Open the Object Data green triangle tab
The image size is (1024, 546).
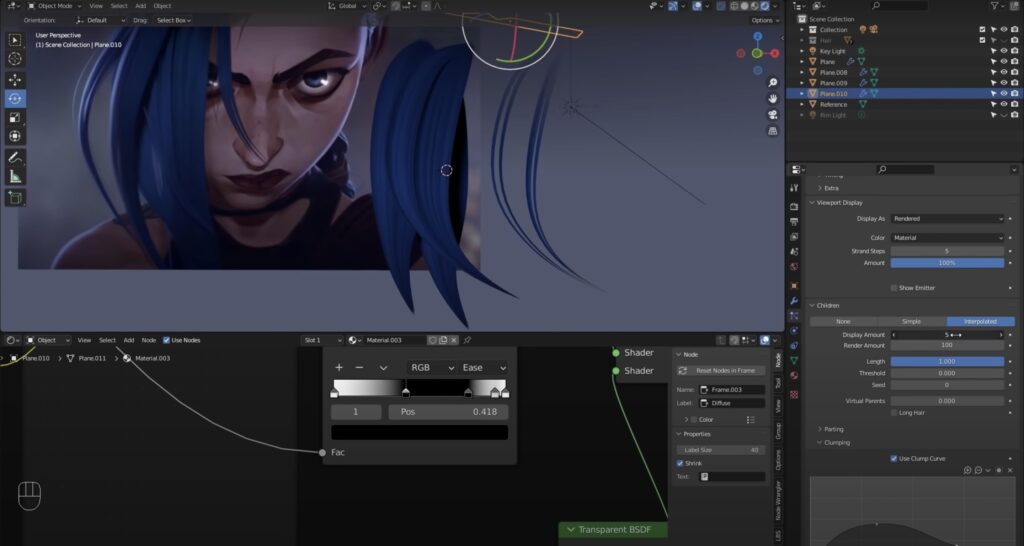click(794, 361)
